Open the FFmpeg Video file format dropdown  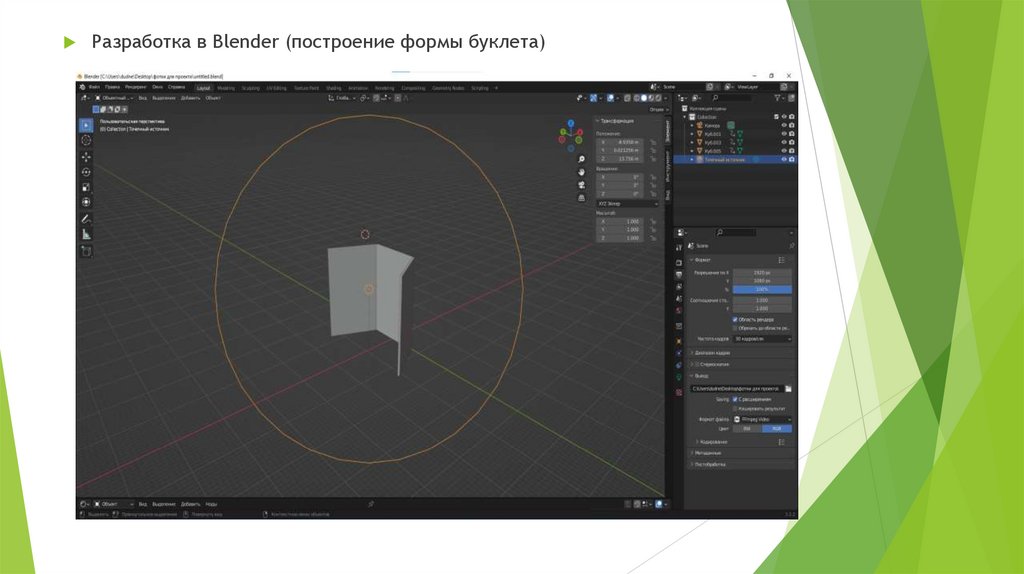762,419
